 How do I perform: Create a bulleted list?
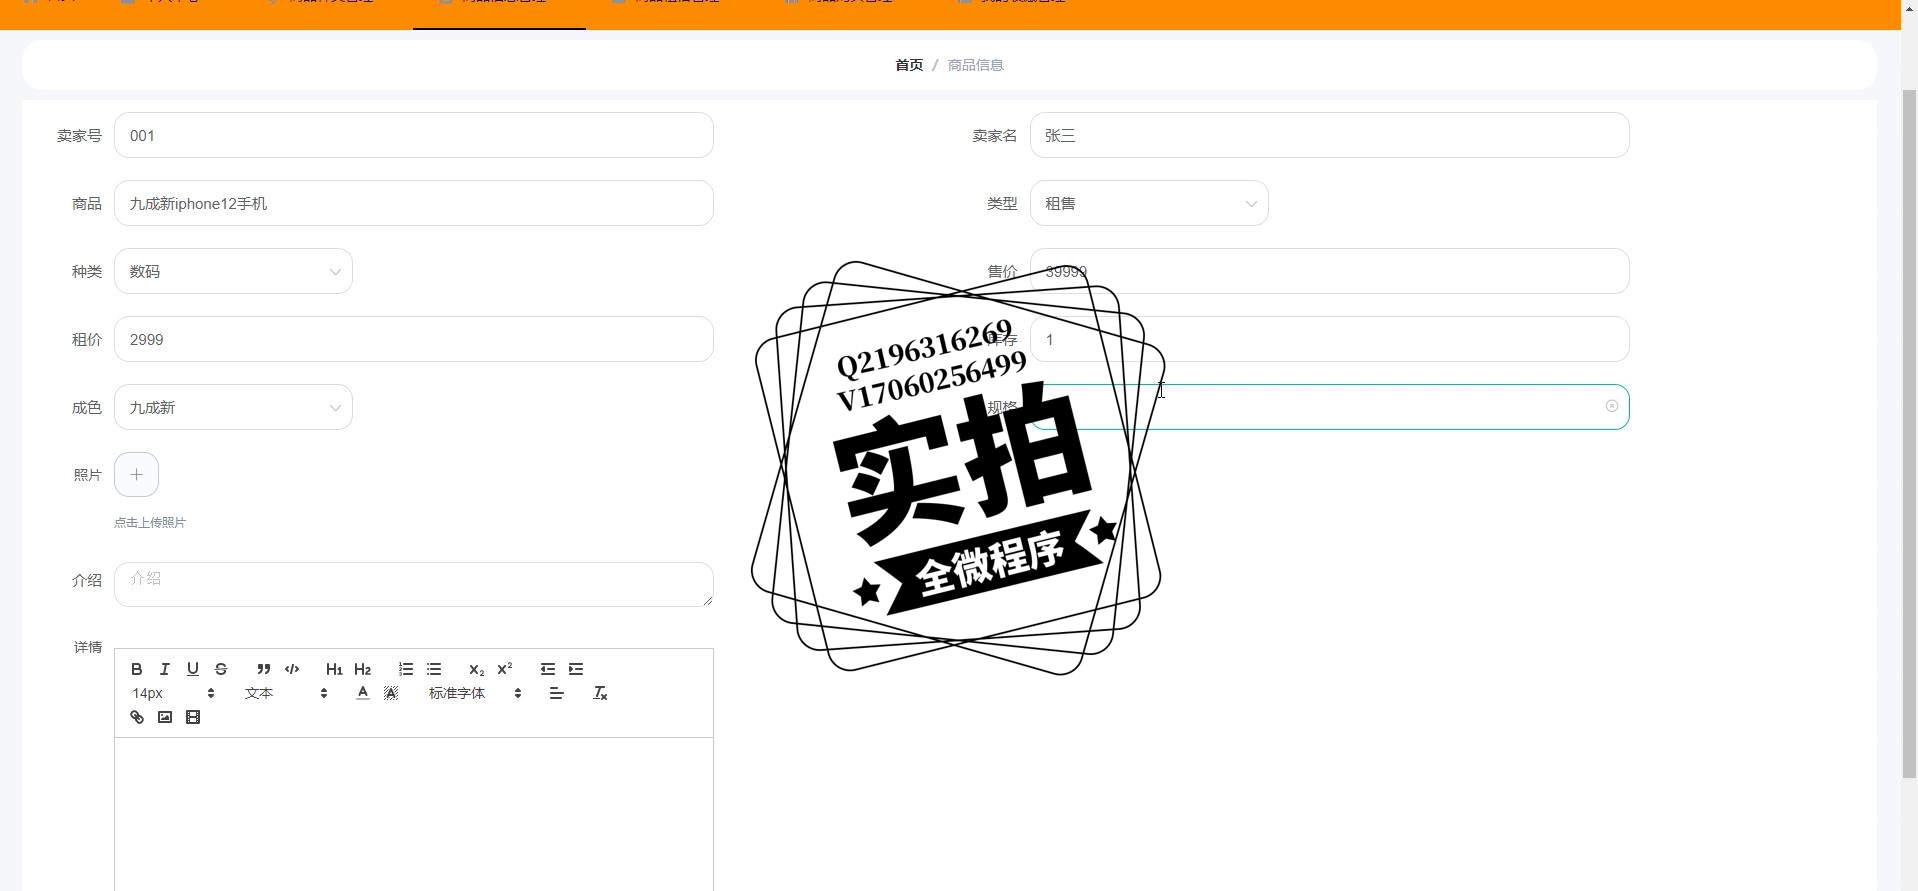tap(434, 669)
